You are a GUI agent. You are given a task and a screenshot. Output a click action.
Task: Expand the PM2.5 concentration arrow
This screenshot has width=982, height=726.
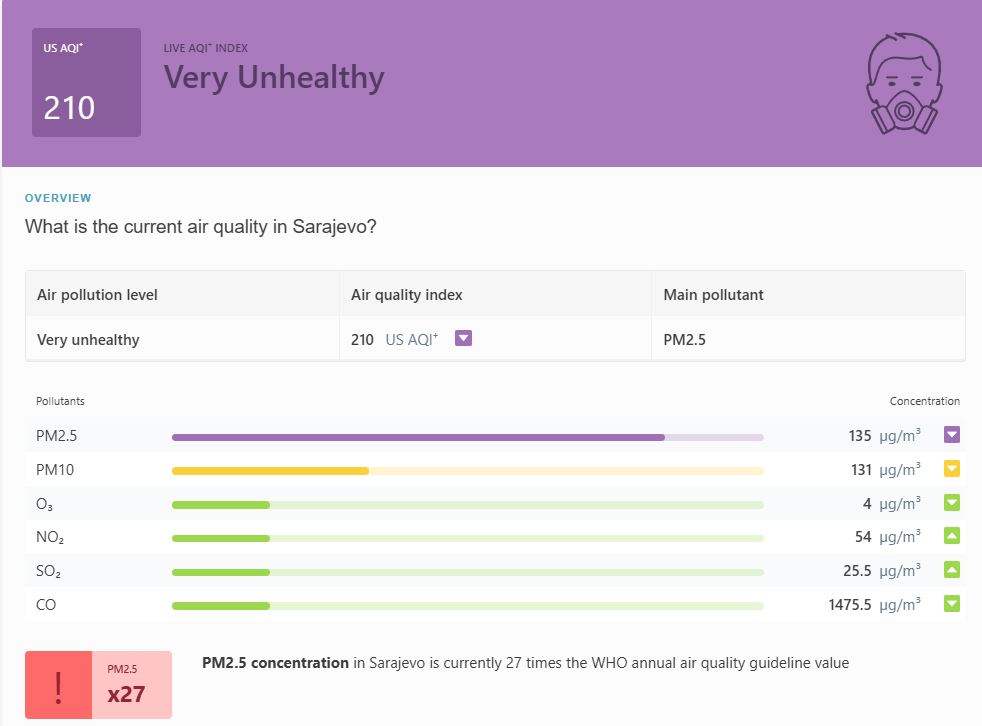pyautogui.click(x=952, y=435)
